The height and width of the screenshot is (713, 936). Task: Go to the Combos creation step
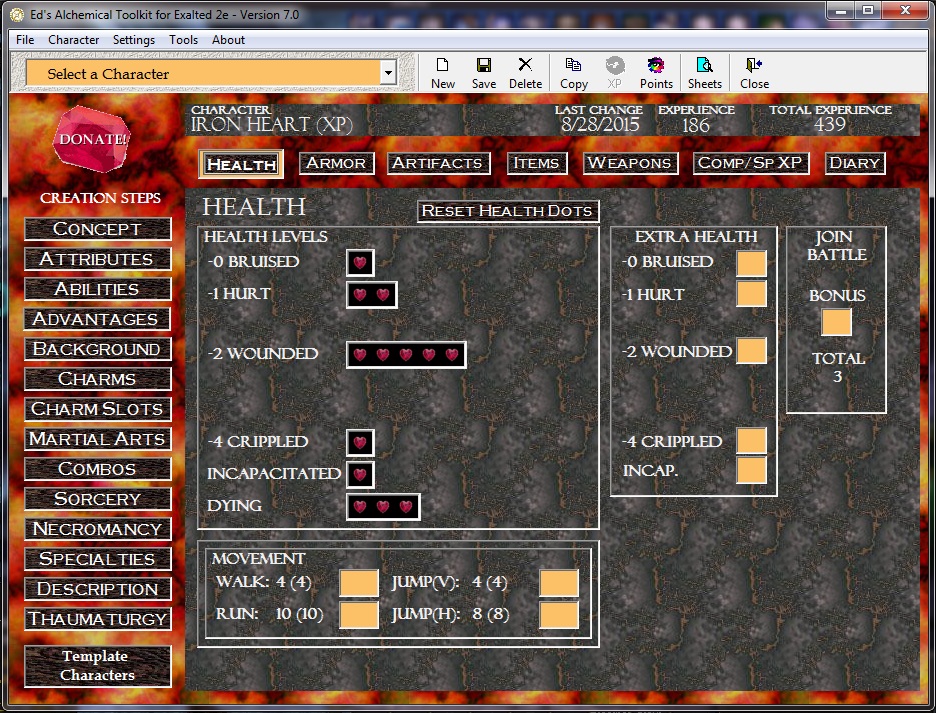pyautogui.click(x=97, y=469)
